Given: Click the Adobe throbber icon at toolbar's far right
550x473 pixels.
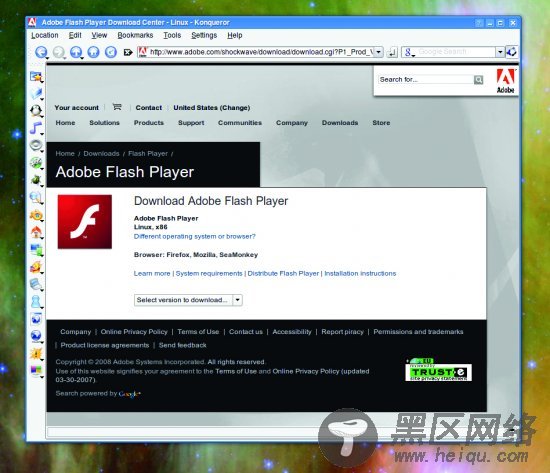Looking at the screenshot, I should (x=512, y=52).
